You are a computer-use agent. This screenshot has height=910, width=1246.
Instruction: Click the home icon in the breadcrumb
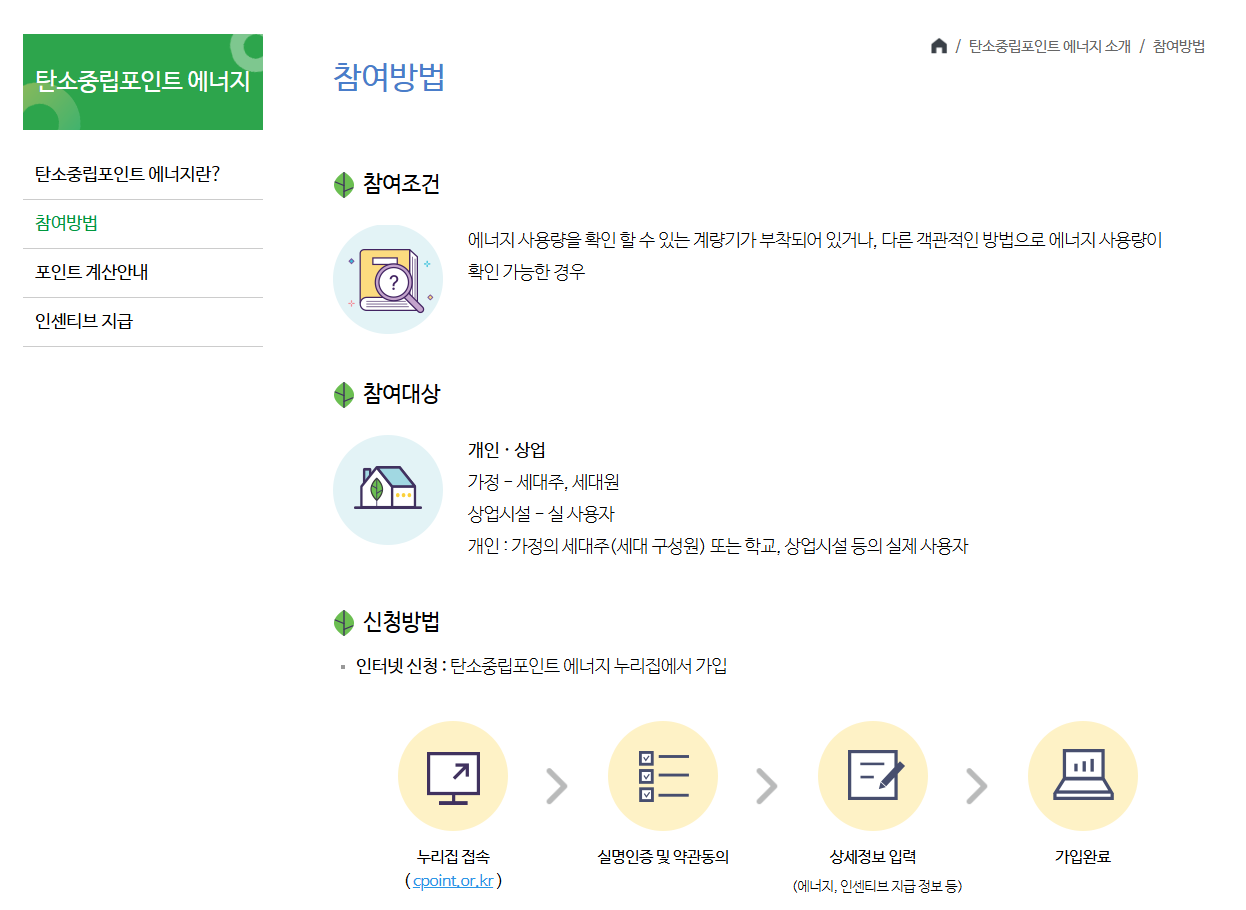tap(939, 46)
